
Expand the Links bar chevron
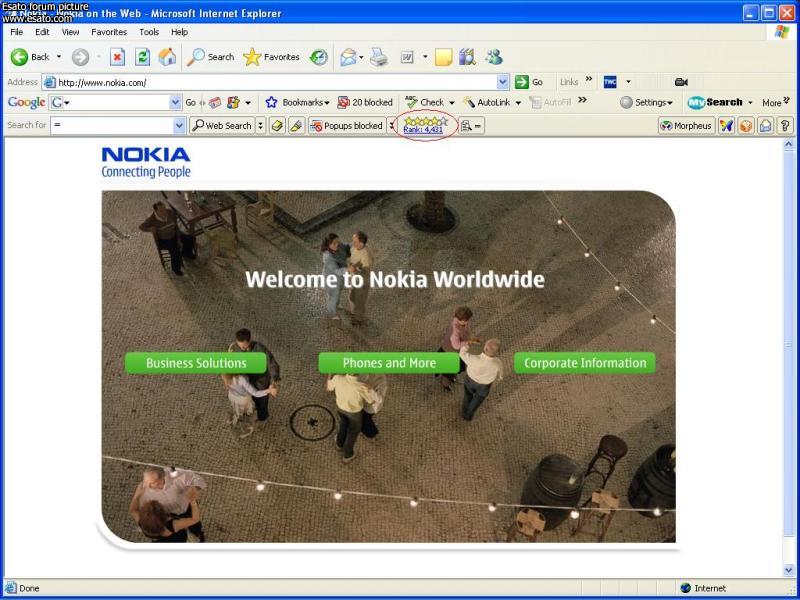[589, 79]
